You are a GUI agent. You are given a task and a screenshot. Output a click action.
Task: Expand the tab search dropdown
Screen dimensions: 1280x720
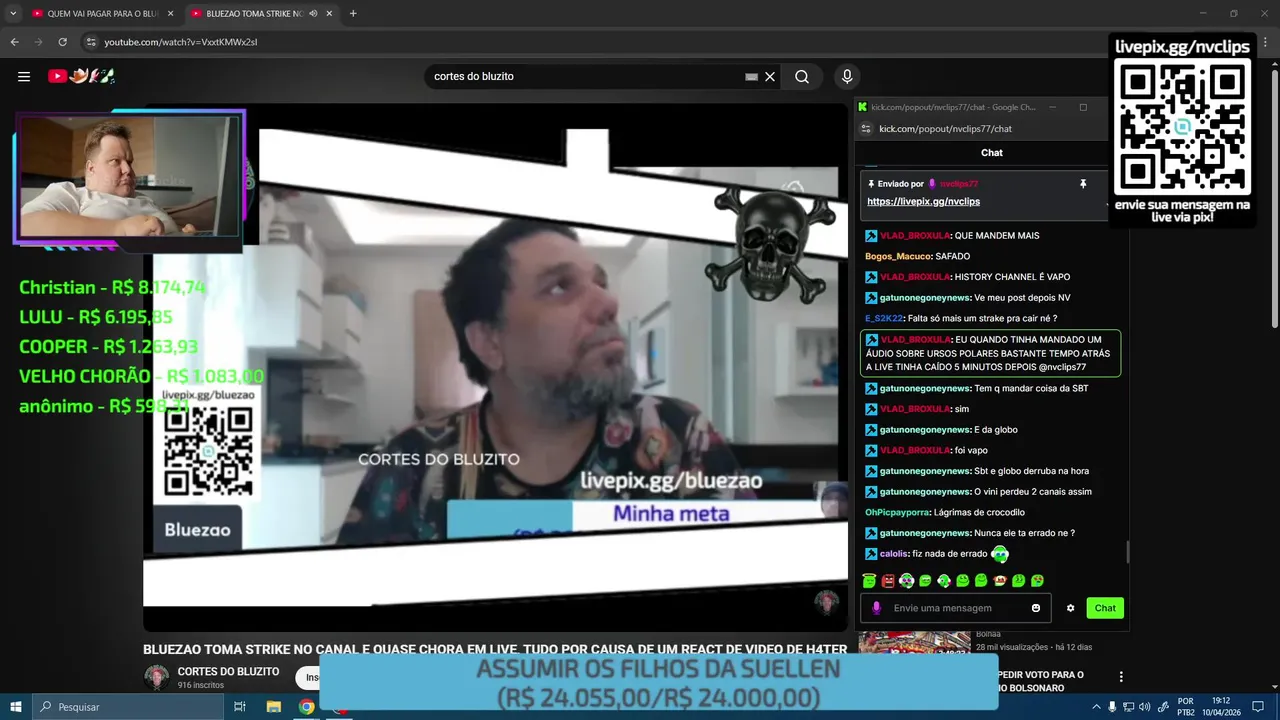click(13, 14)
